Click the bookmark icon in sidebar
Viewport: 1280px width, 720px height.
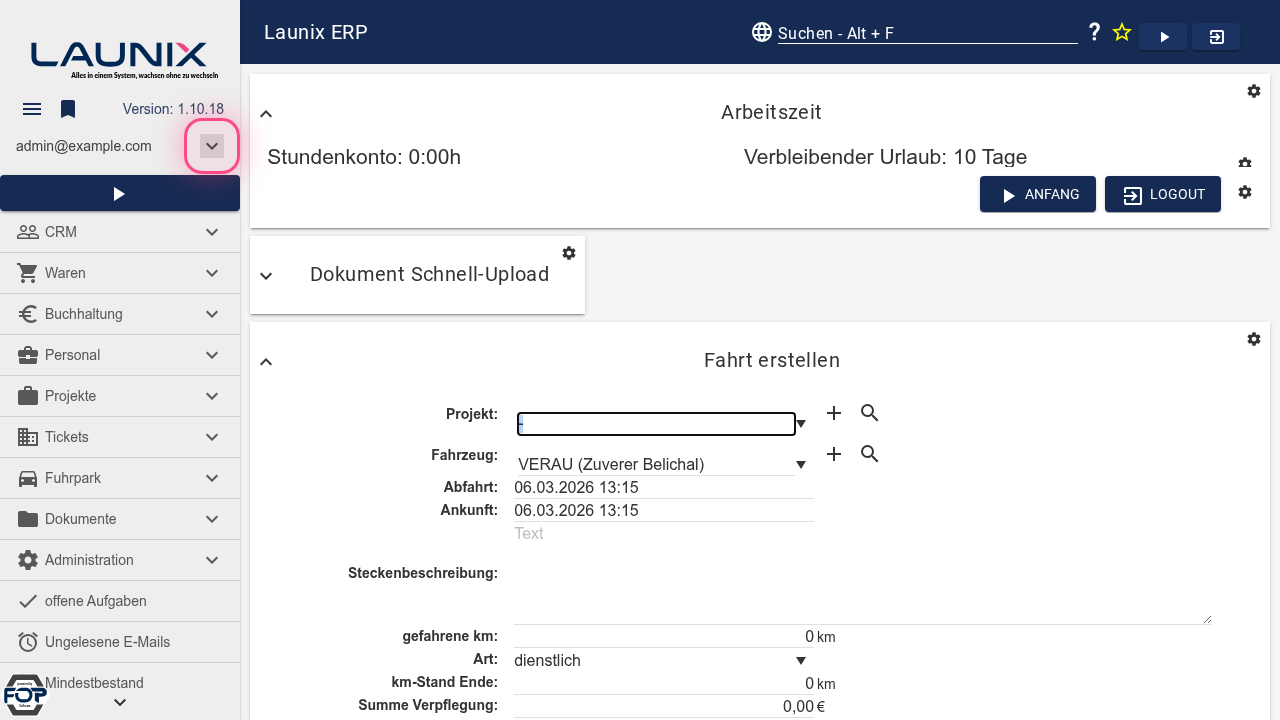68,109
